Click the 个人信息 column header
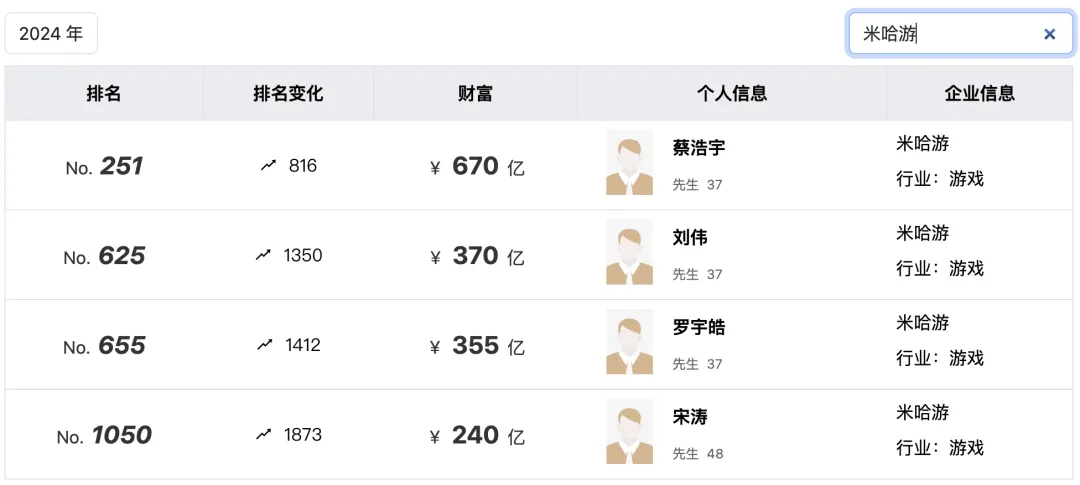The width and height of the screenshot is (1080, 485). point(731,94)
